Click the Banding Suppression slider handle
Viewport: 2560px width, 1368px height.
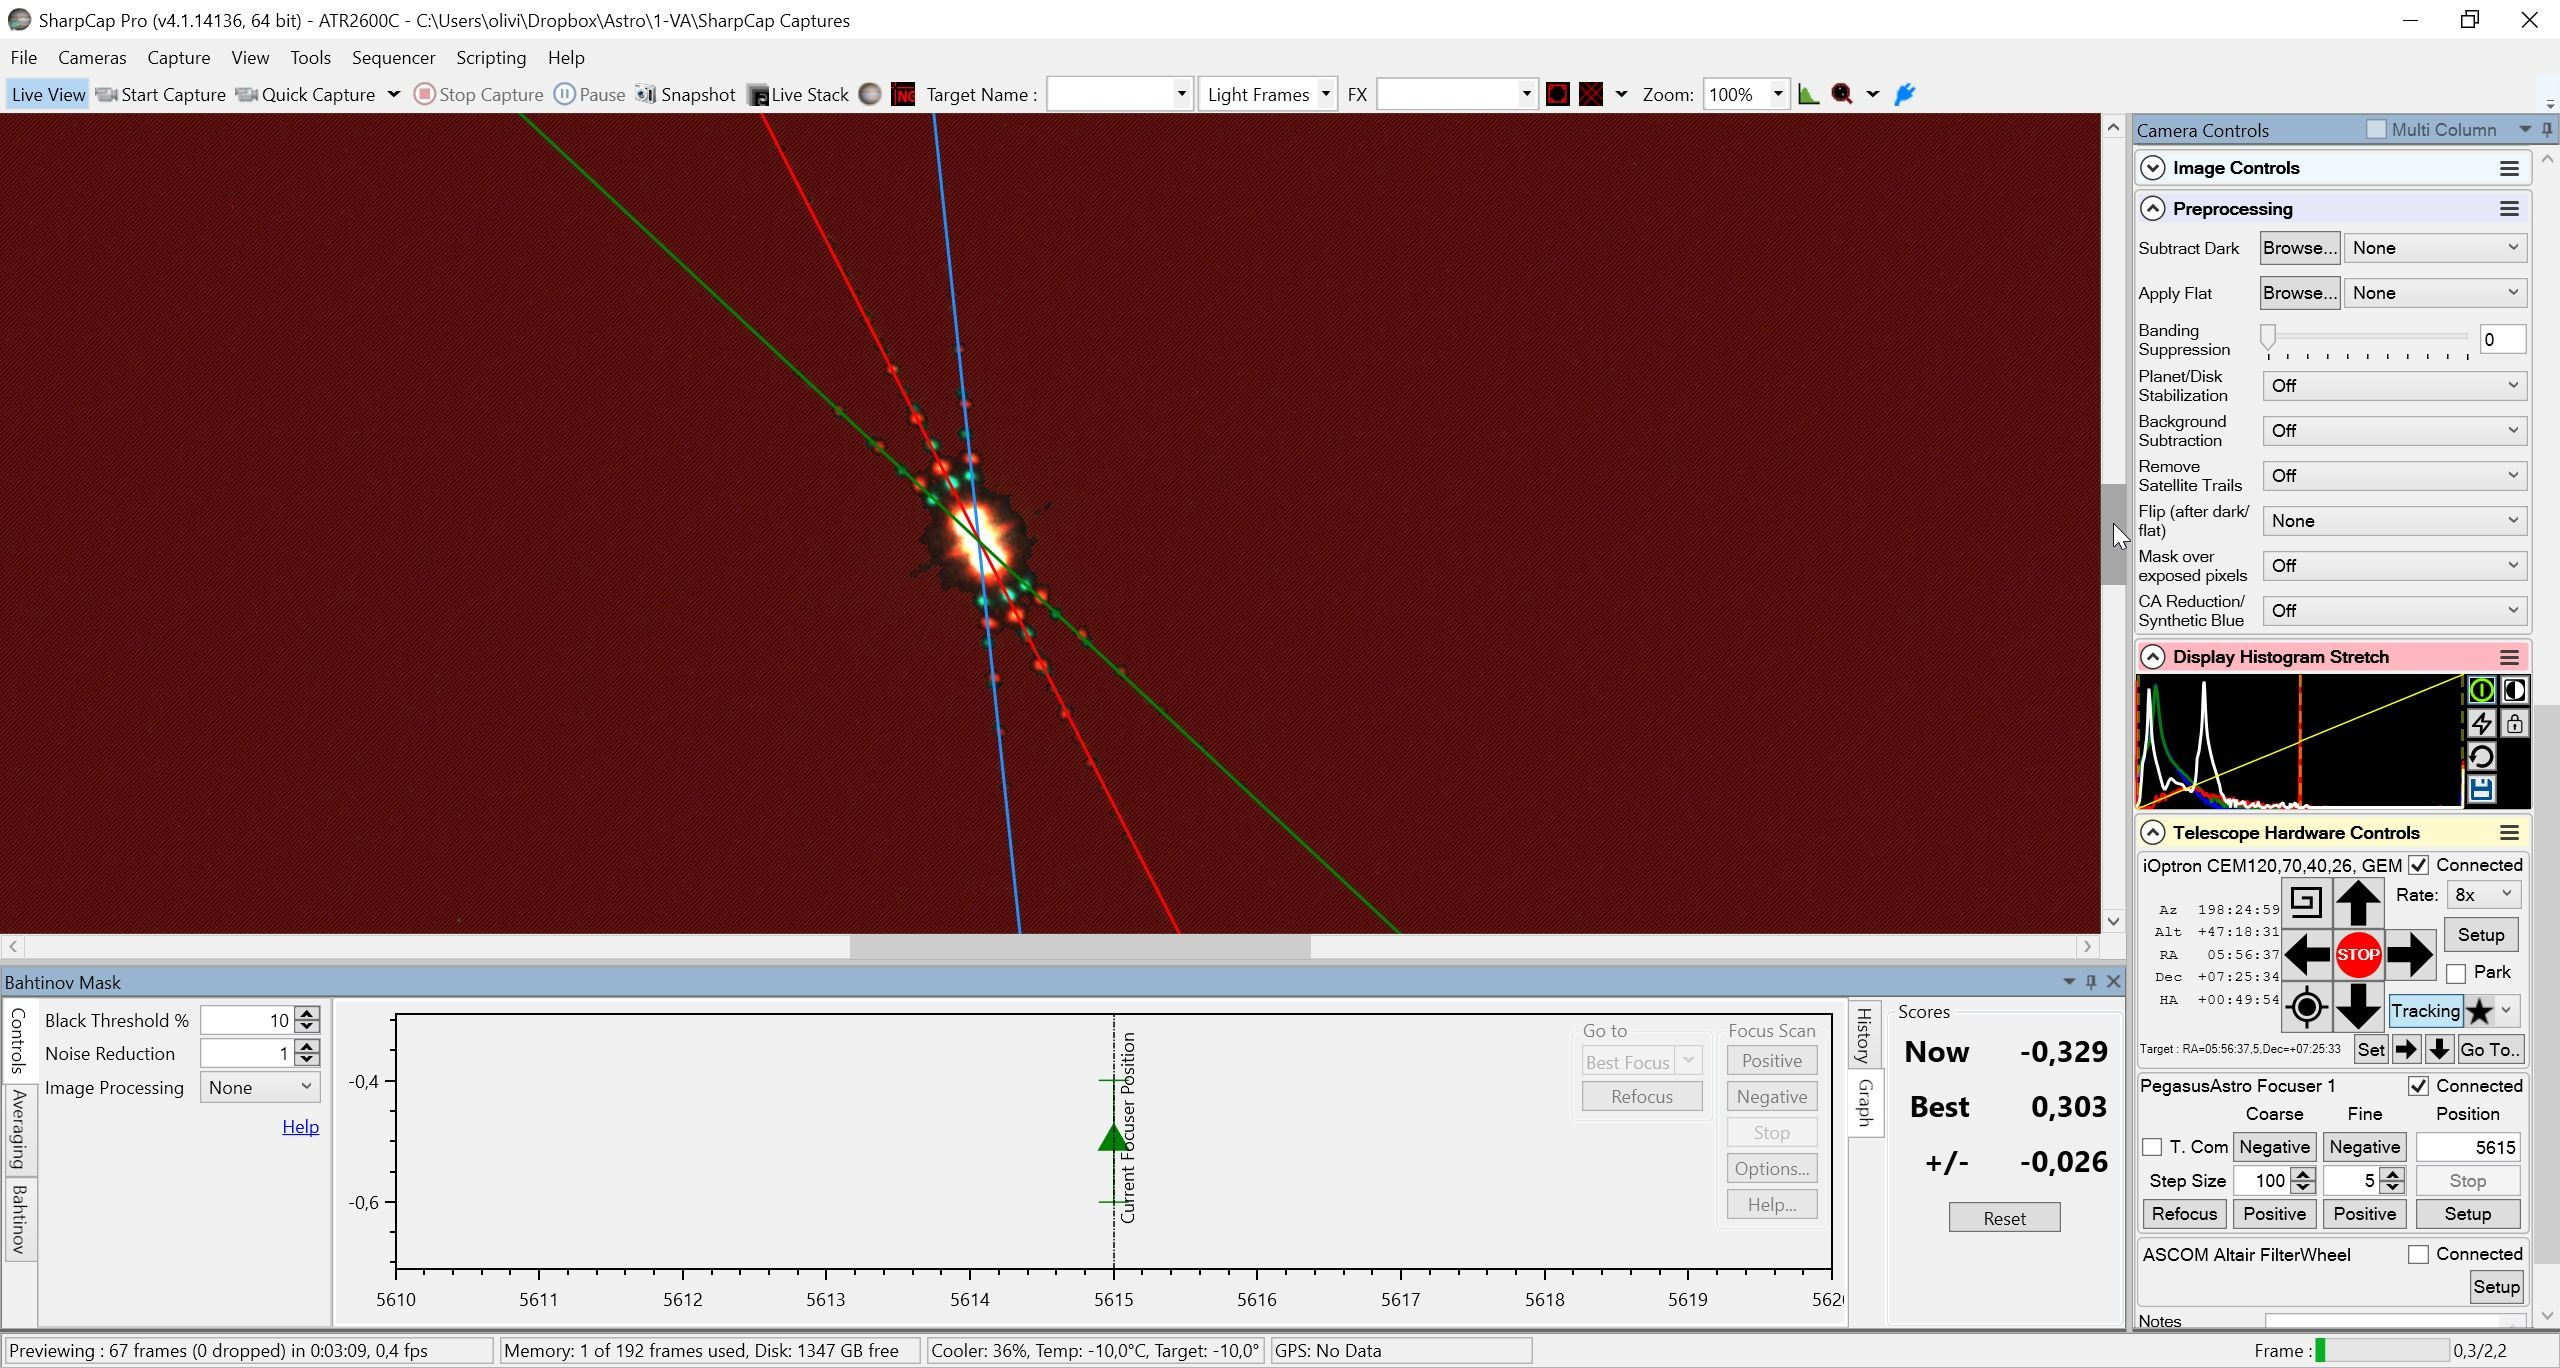2268,337
